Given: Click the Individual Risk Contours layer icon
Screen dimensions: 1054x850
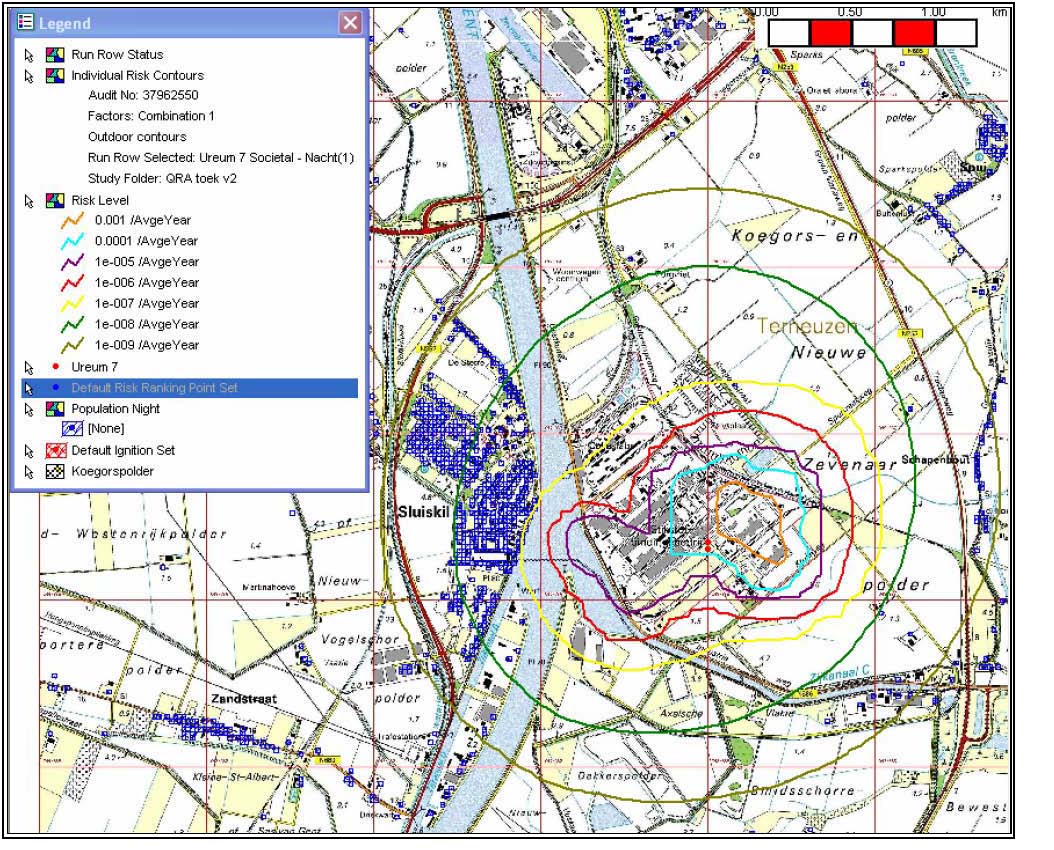Looking at the screenshot, I should (x=55, y=75).
